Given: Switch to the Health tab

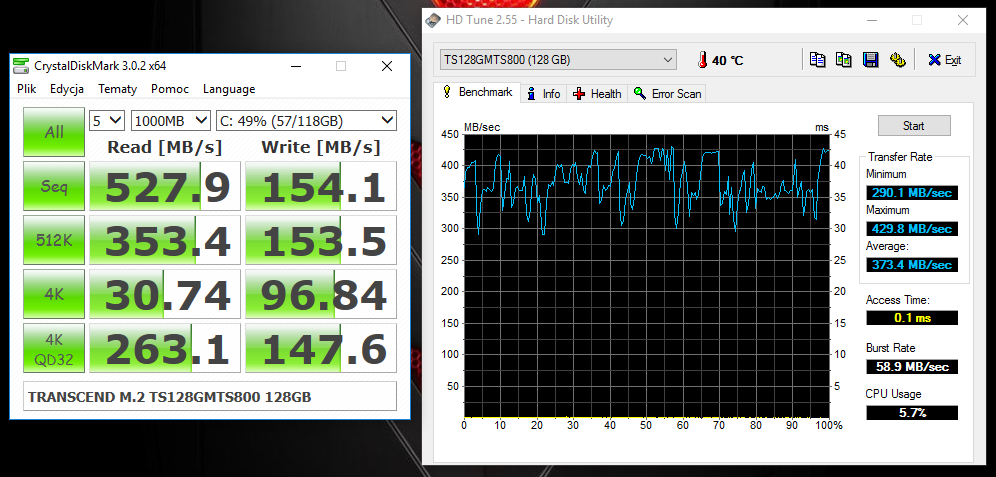Looking at the screenshot, I should (597, 93).
